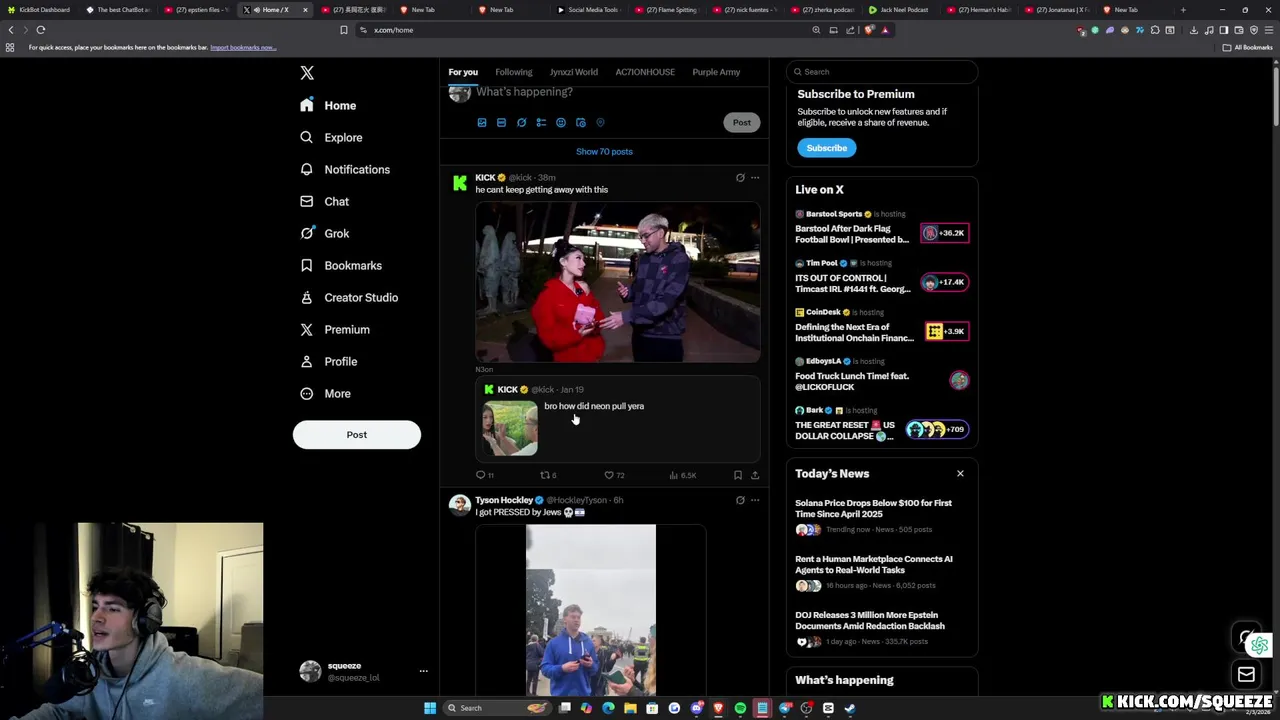
Task: Open Creator Studio in the sidebar
Action: point(349,297)
